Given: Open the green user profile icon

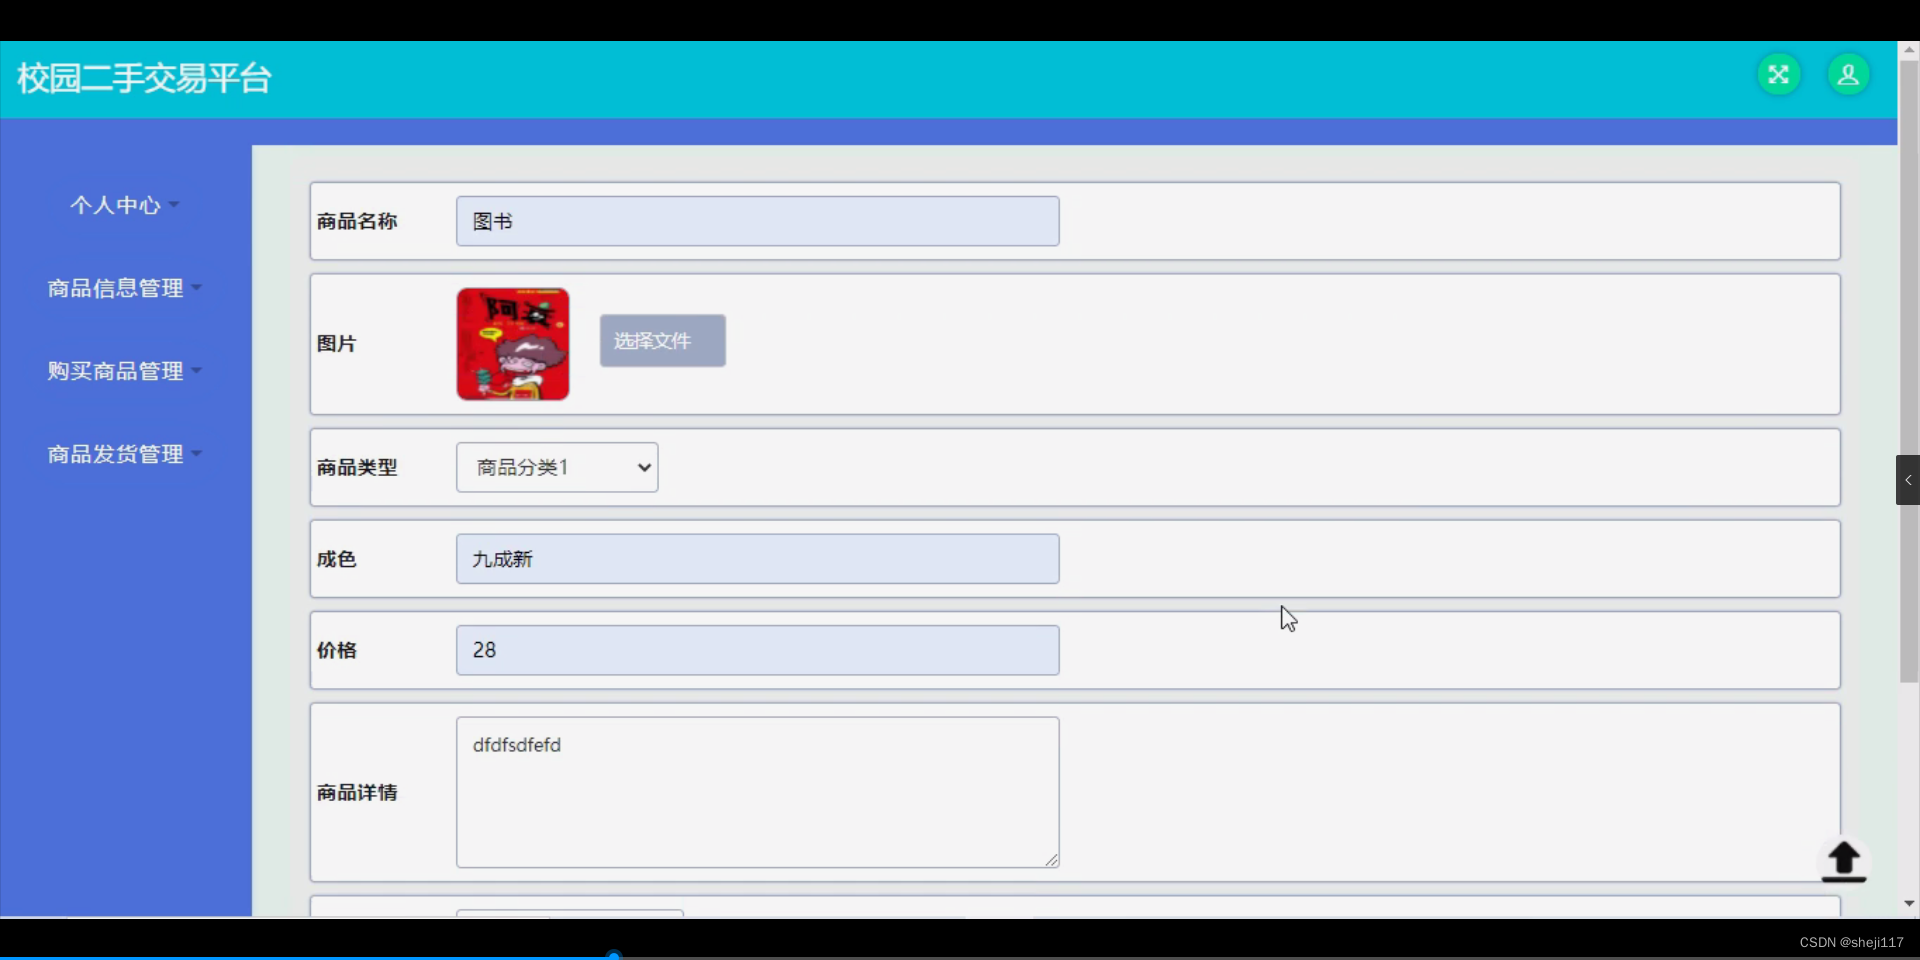Looking at the screenshot, I should [x=1848, y=75].
